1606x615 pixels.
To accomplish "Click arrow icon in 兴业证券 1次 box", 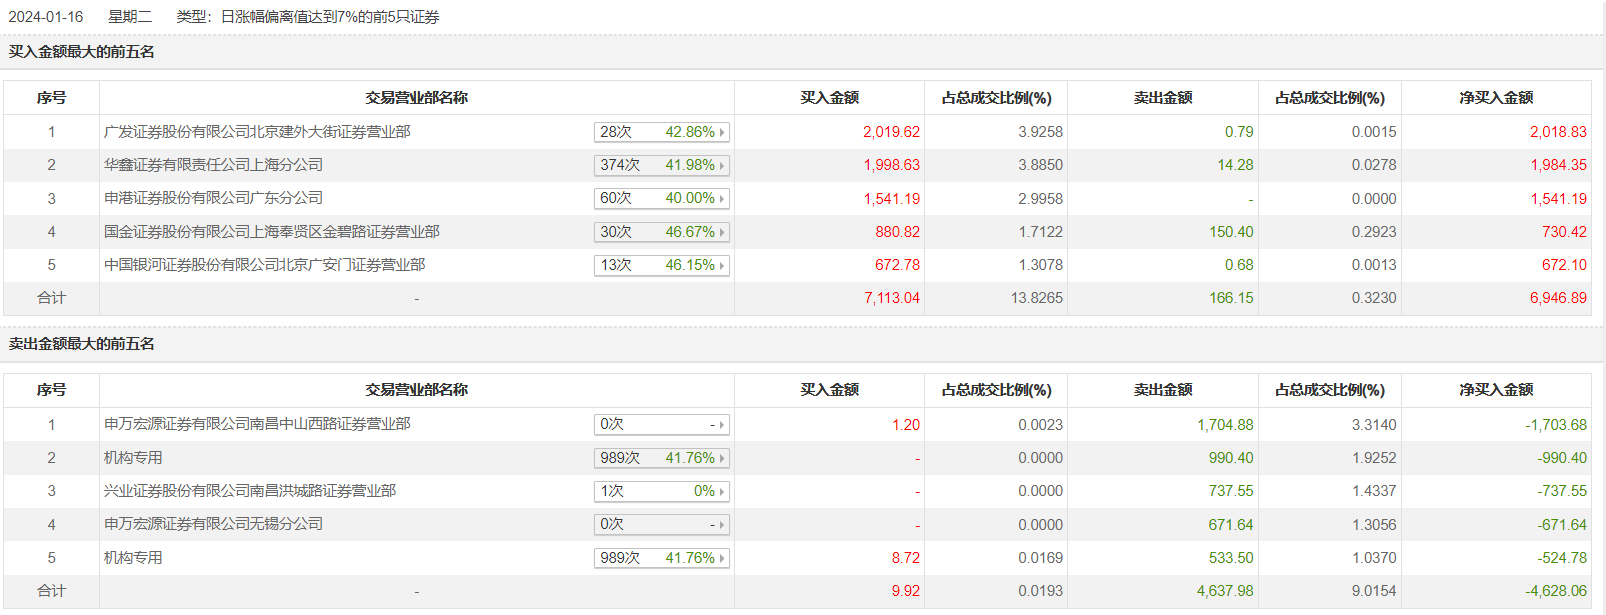I will click(x=722, y=491).
